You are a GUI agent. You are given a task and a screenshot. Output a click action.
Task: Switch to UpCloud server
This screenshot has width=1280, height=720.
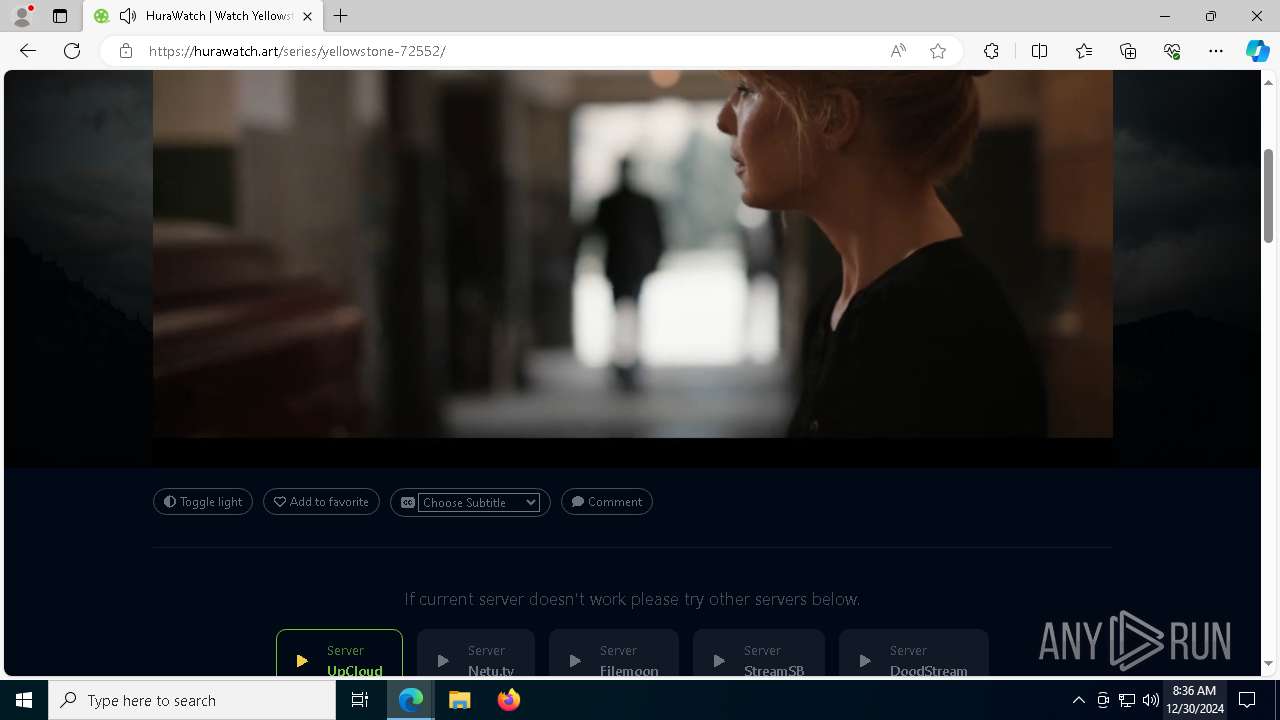click(339, 654)
